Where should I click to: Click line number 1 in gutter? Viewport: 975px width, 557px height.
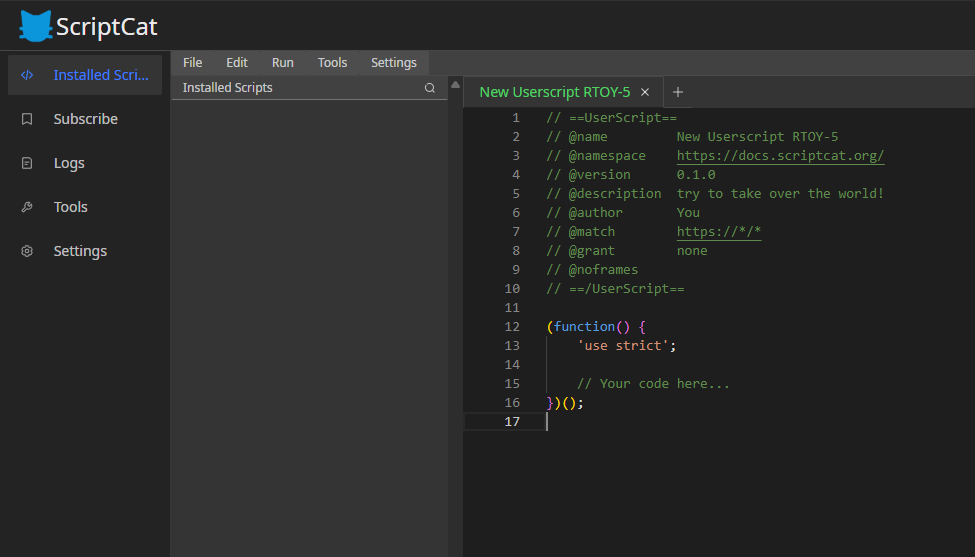coord(515,117)
